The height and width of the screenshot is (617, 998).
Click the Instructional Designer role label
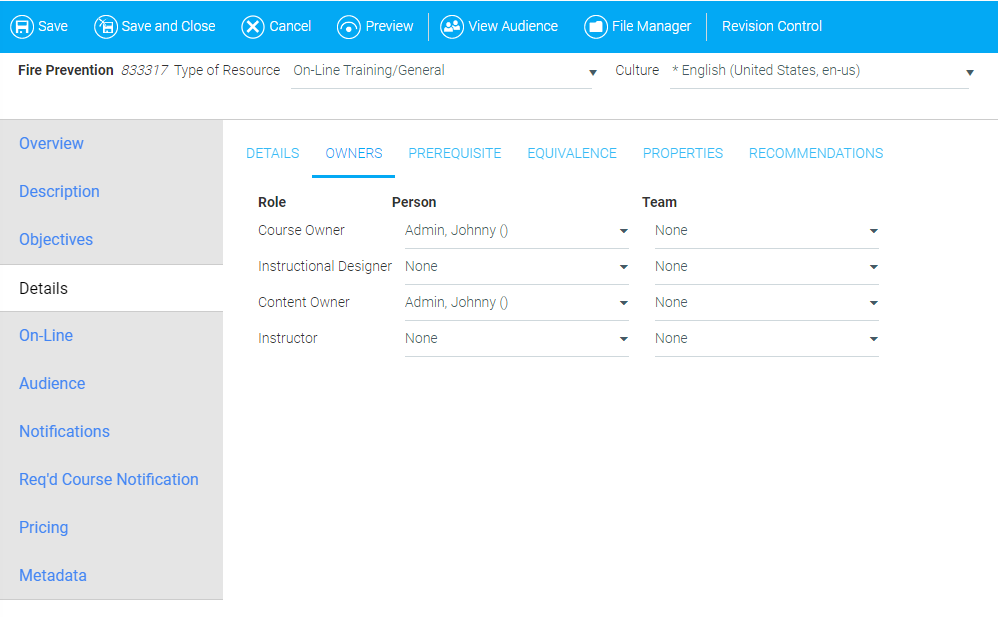[x=325, y=267]
